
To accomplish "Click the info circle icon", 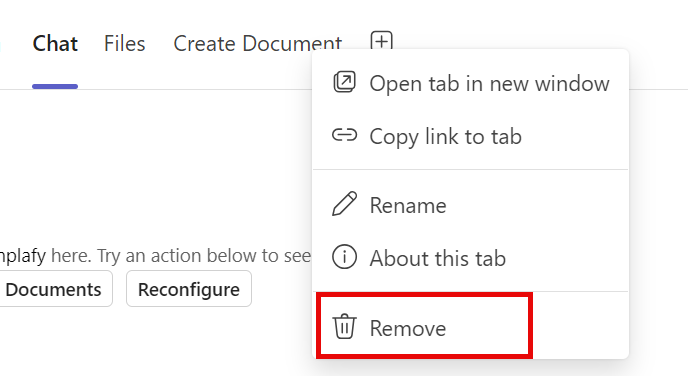I will pyautogui.click(x=344, y=257).
